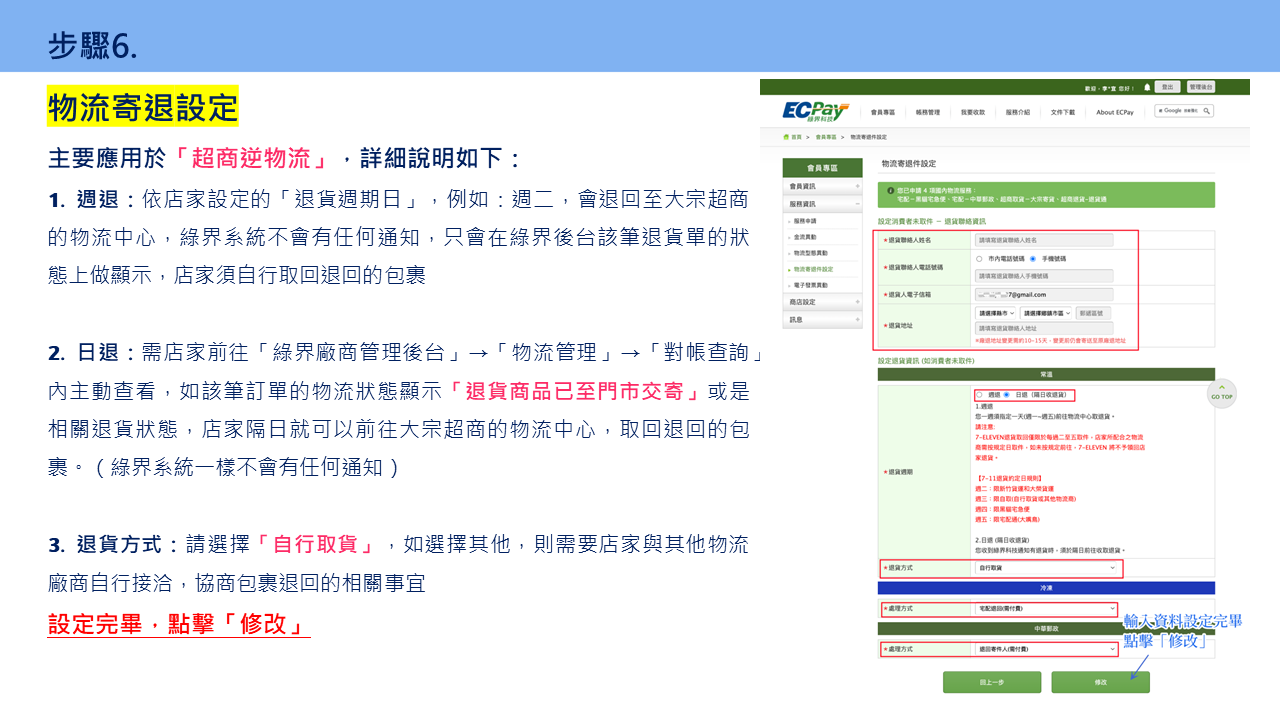Open 電子發票異動 in the sidebar
This screenshot has width=1280, height=720.
click(x=813, y=285)
